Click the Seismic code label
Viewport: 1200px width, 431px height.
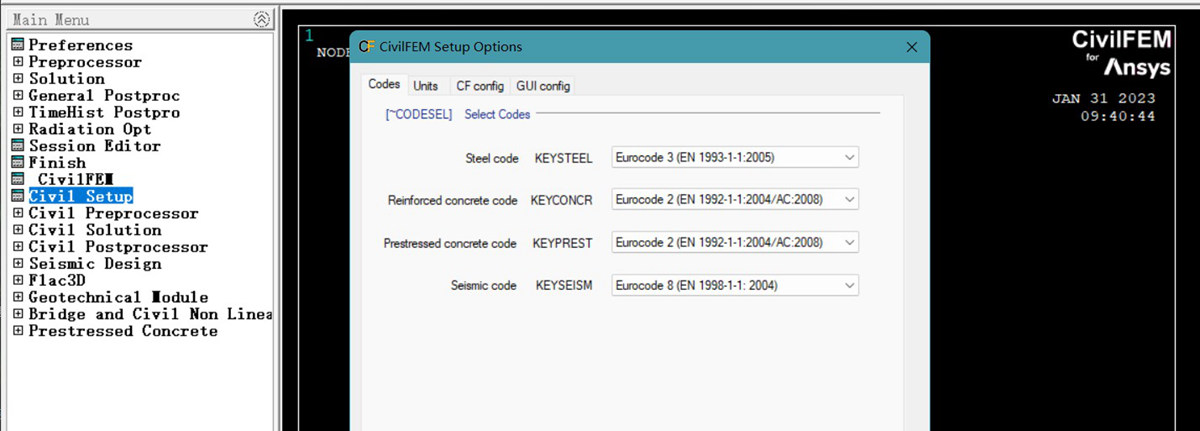483,286
